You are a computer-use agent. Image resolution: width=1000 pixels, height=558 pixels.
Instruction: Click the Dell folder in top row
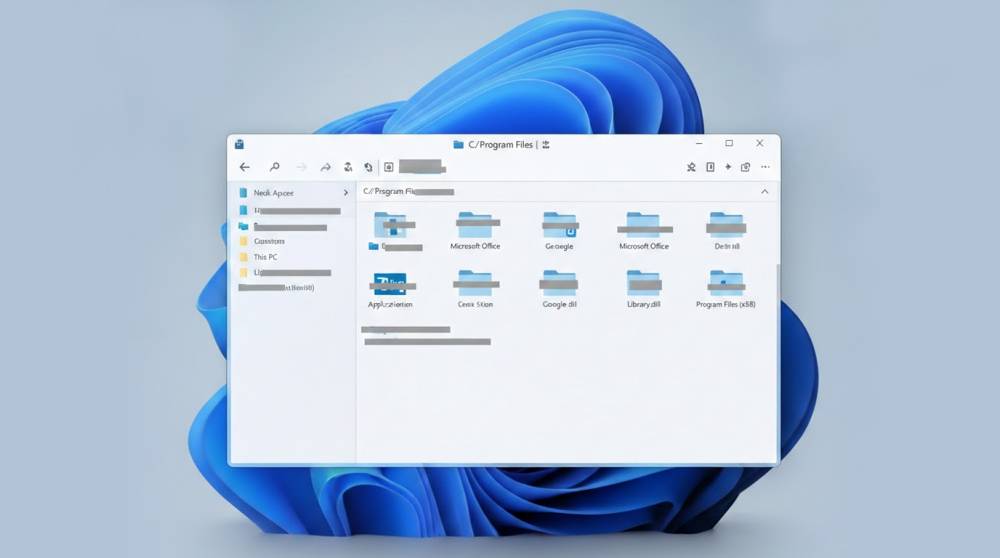pyautogui.click(x=725, y=226)
